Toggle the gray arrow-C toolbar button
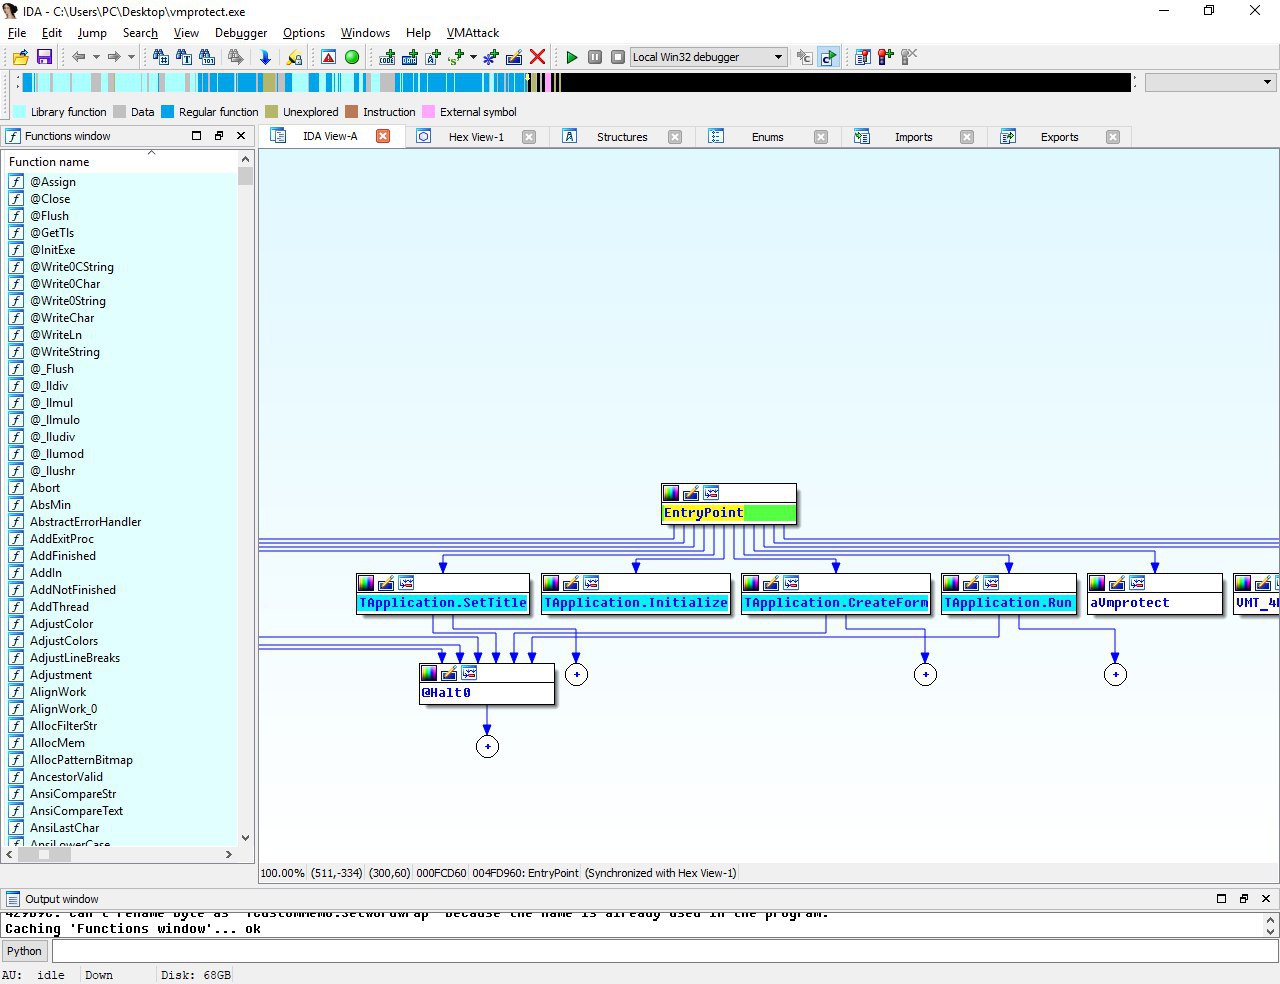 (804, 57)
